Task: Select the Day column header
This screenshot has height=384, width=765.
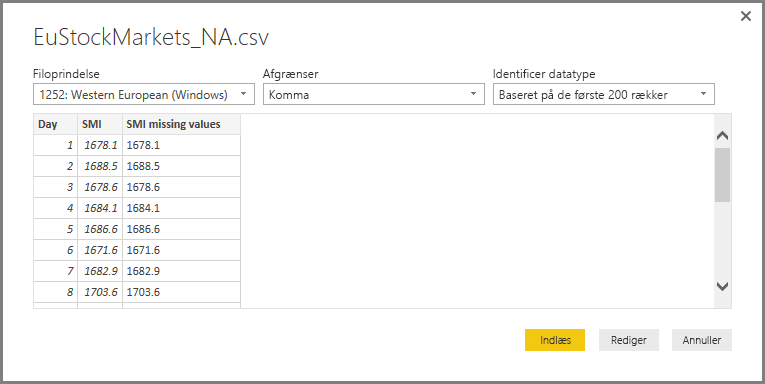Action: [55, 124]
